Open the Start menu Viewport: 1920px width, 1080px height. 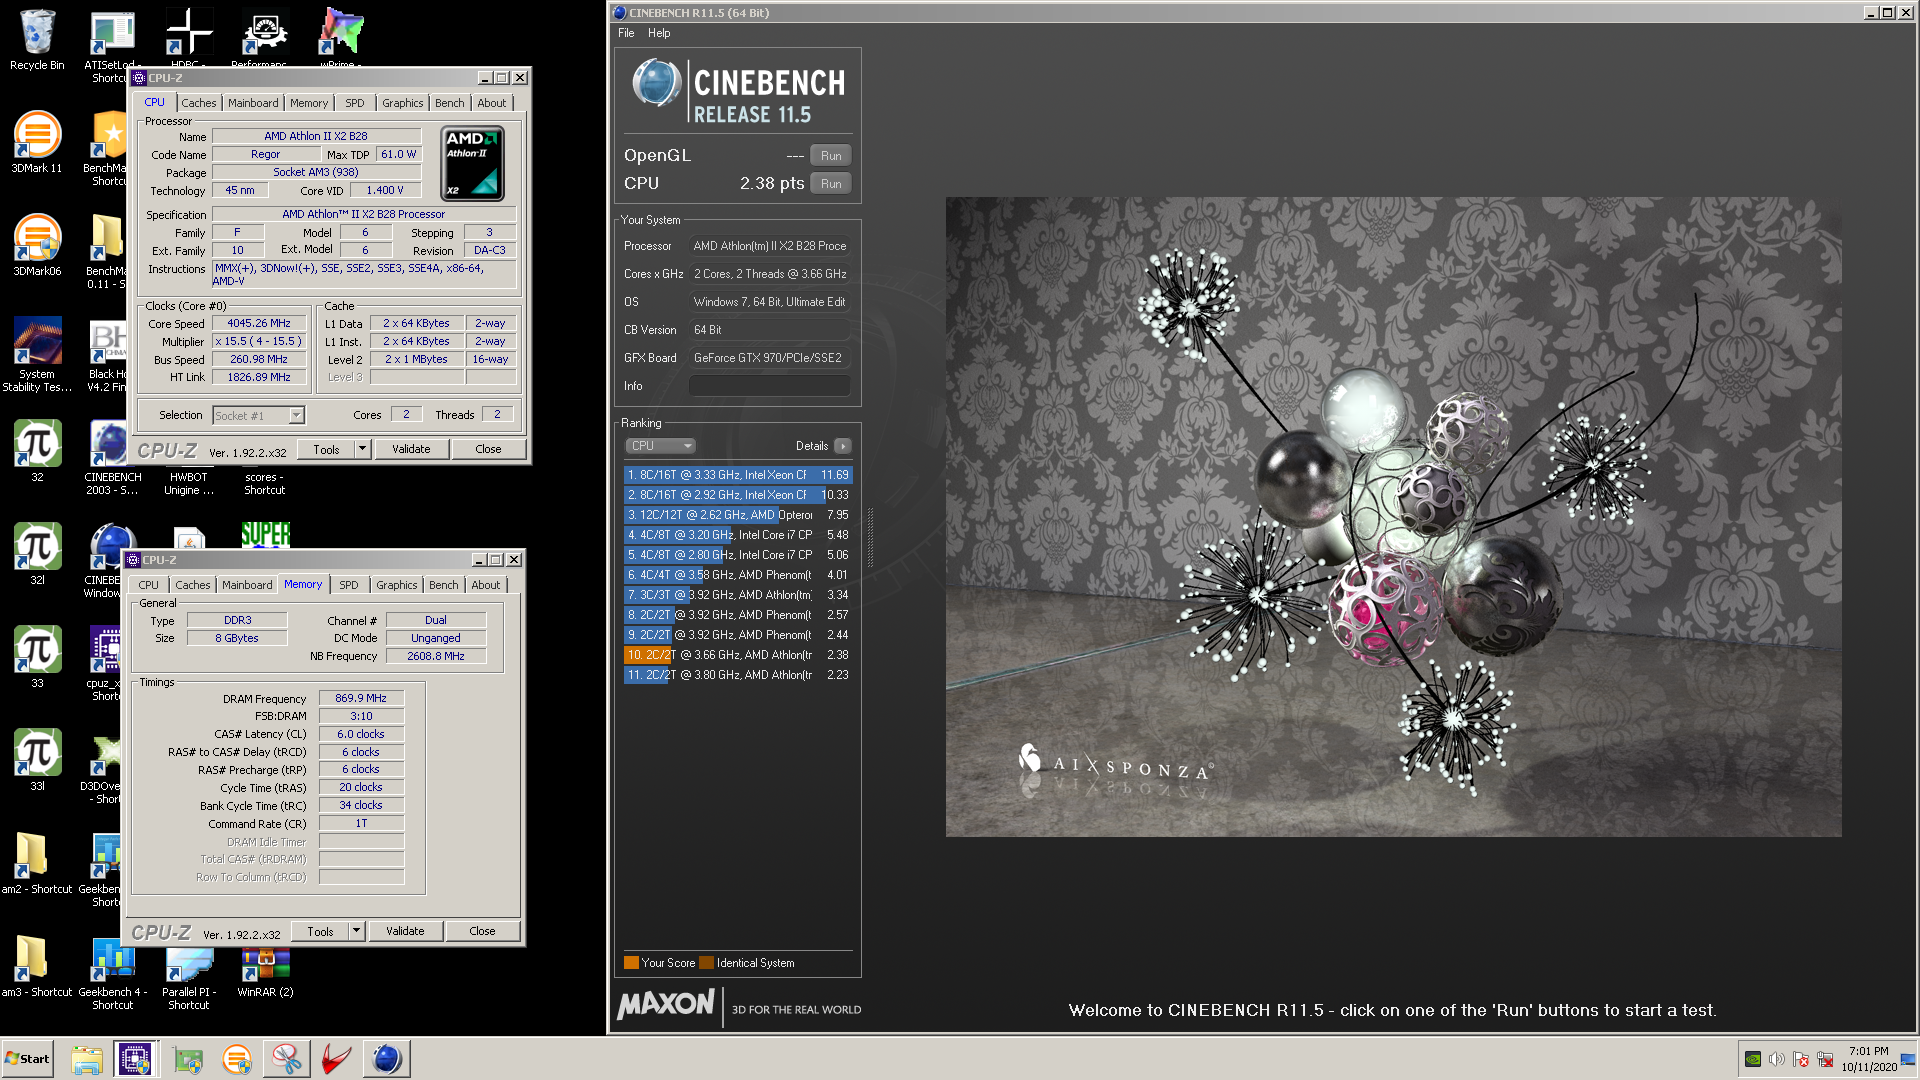pos(28,1058)
